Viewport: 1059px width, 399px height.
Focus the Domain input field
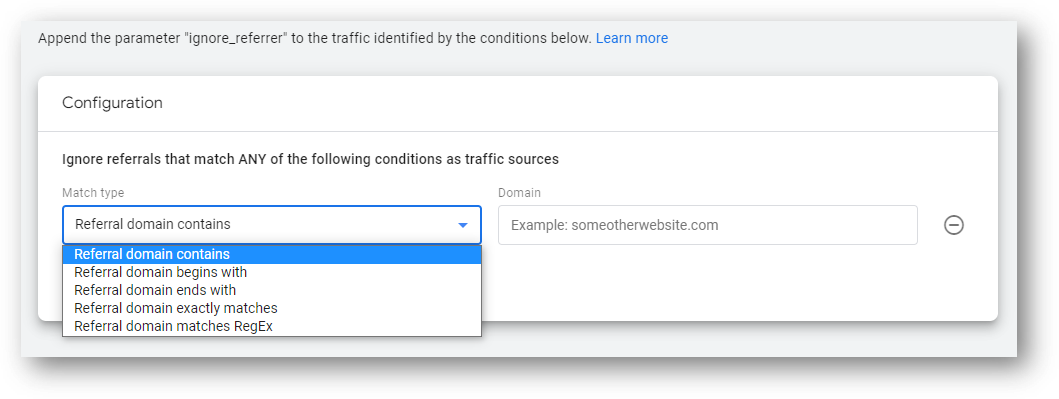pyautogui.click(x=708, y=225)
